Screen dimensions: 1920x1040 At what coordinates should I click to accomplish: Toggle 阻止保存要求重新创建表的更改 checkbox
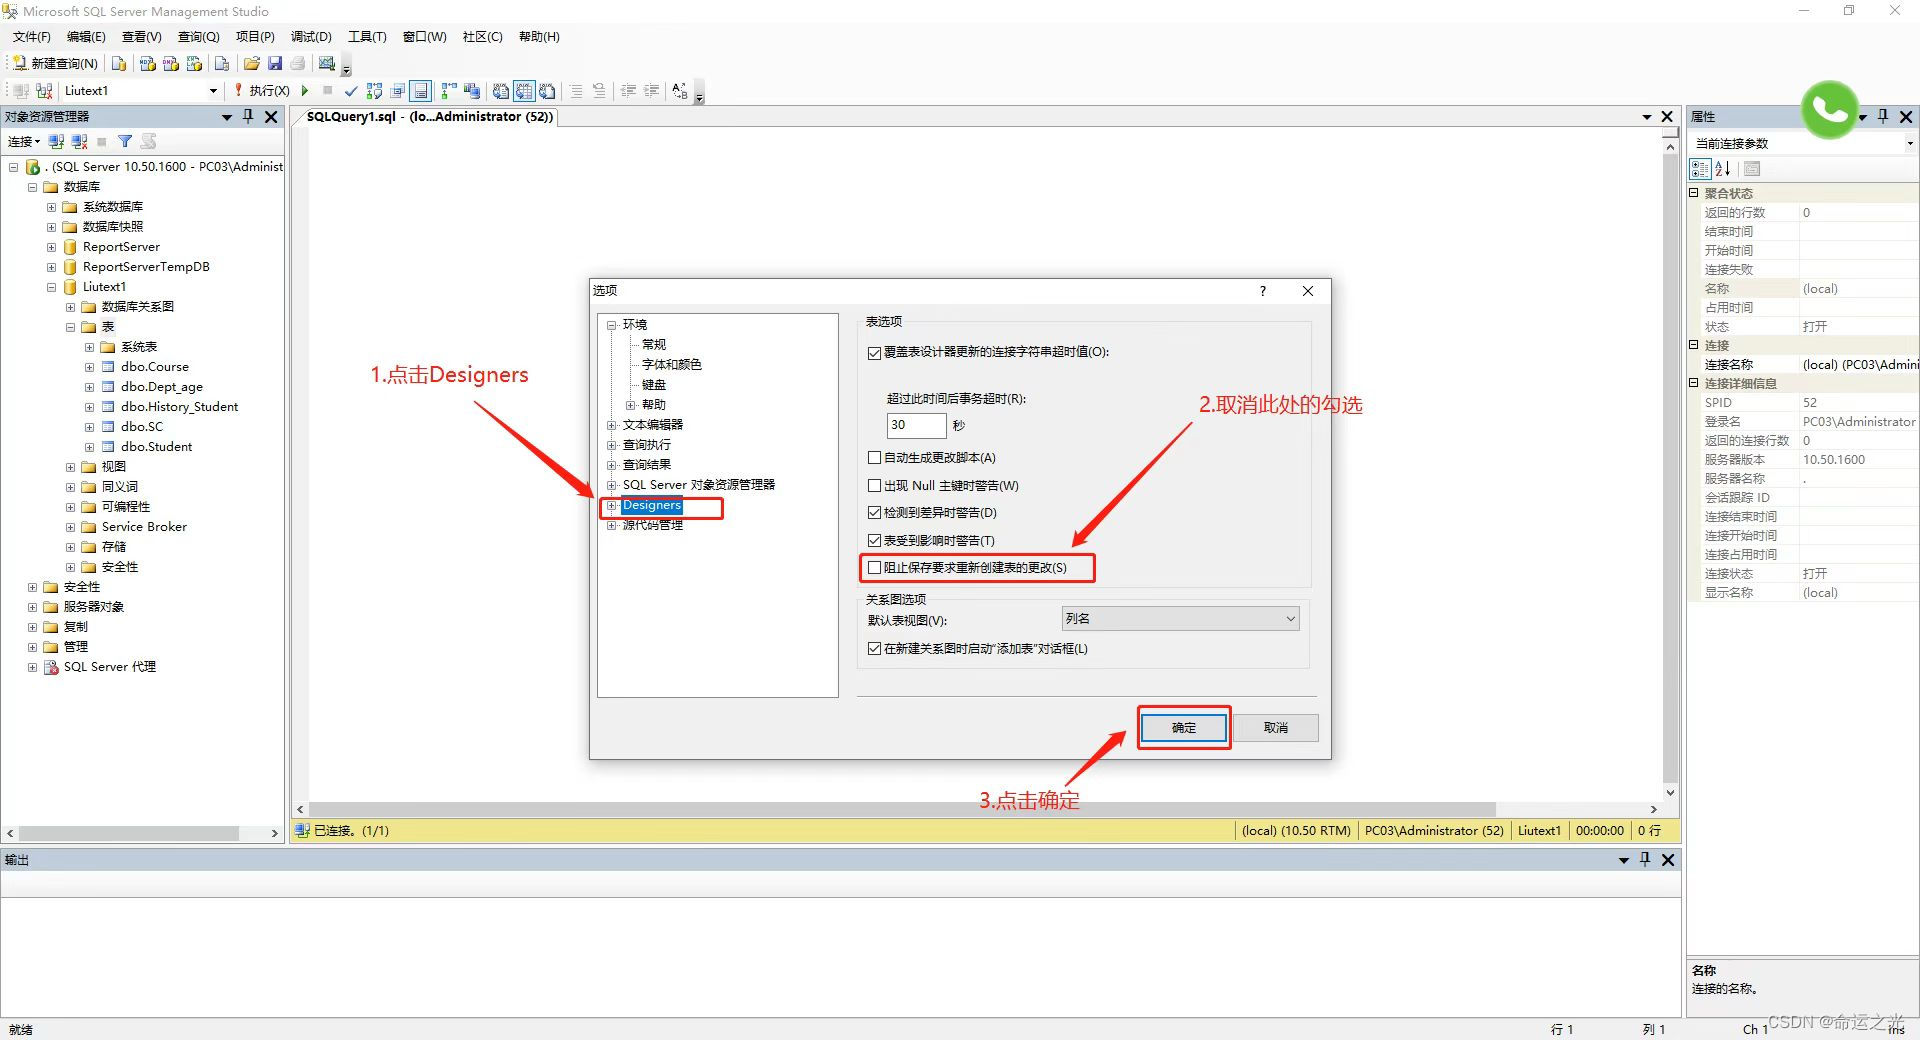[875, 568]
